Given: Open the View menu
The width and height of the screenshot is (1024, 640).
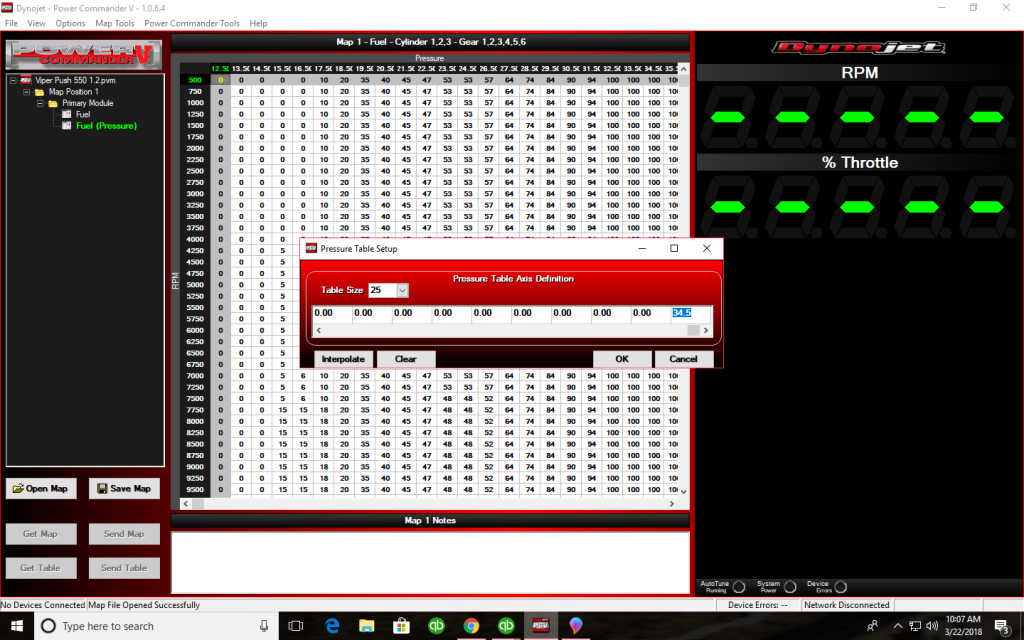Looking at the screenshot, I should (36, 23).
